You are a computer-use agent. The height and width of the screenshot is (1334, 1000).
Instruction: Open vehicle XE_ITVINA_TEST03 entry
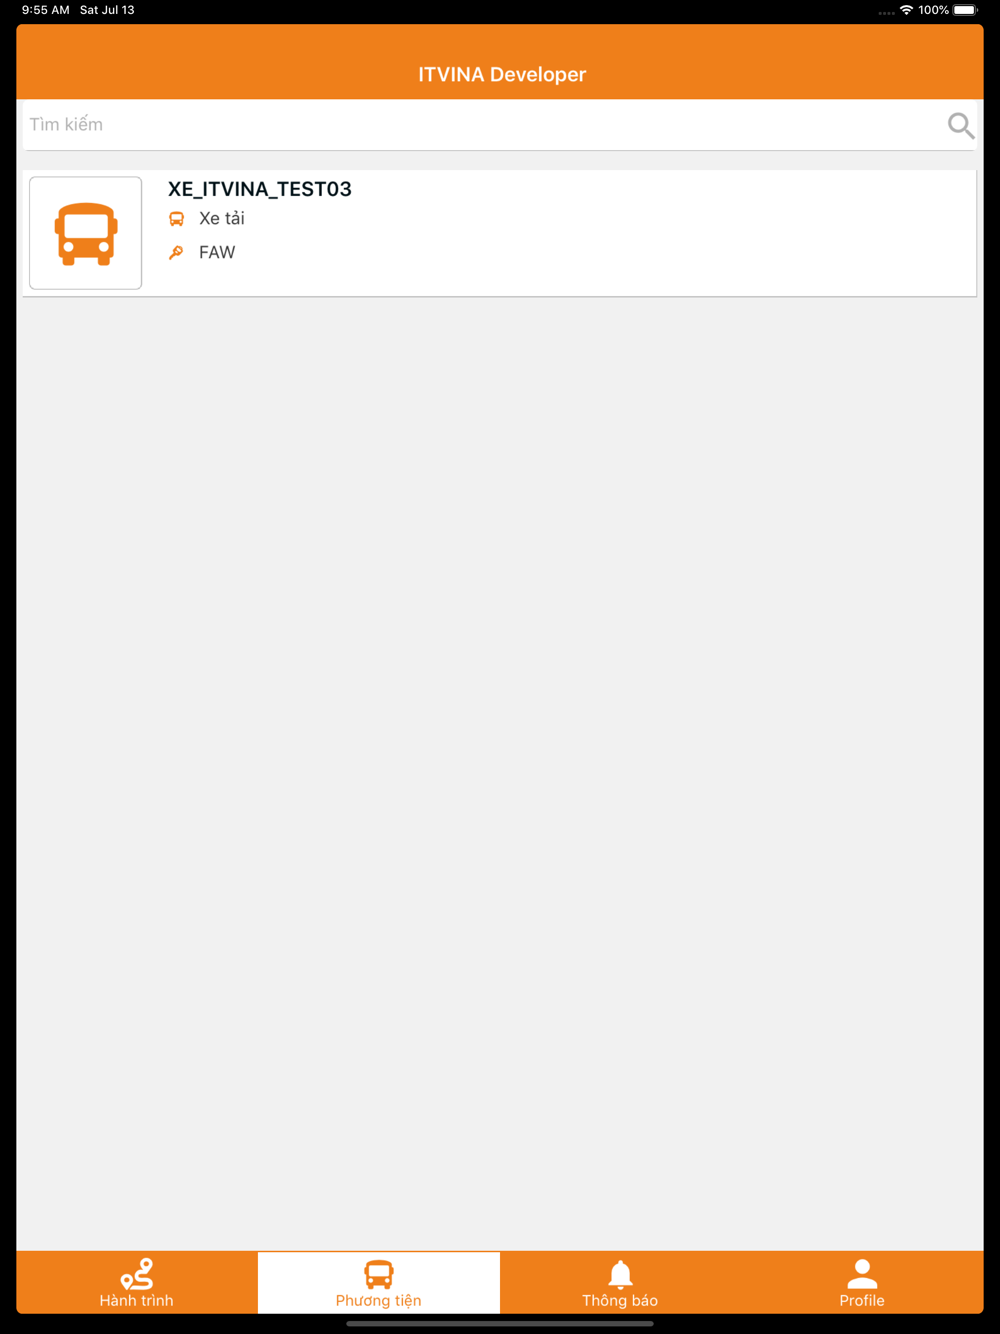pyautogui.click(x=500, y=233)
